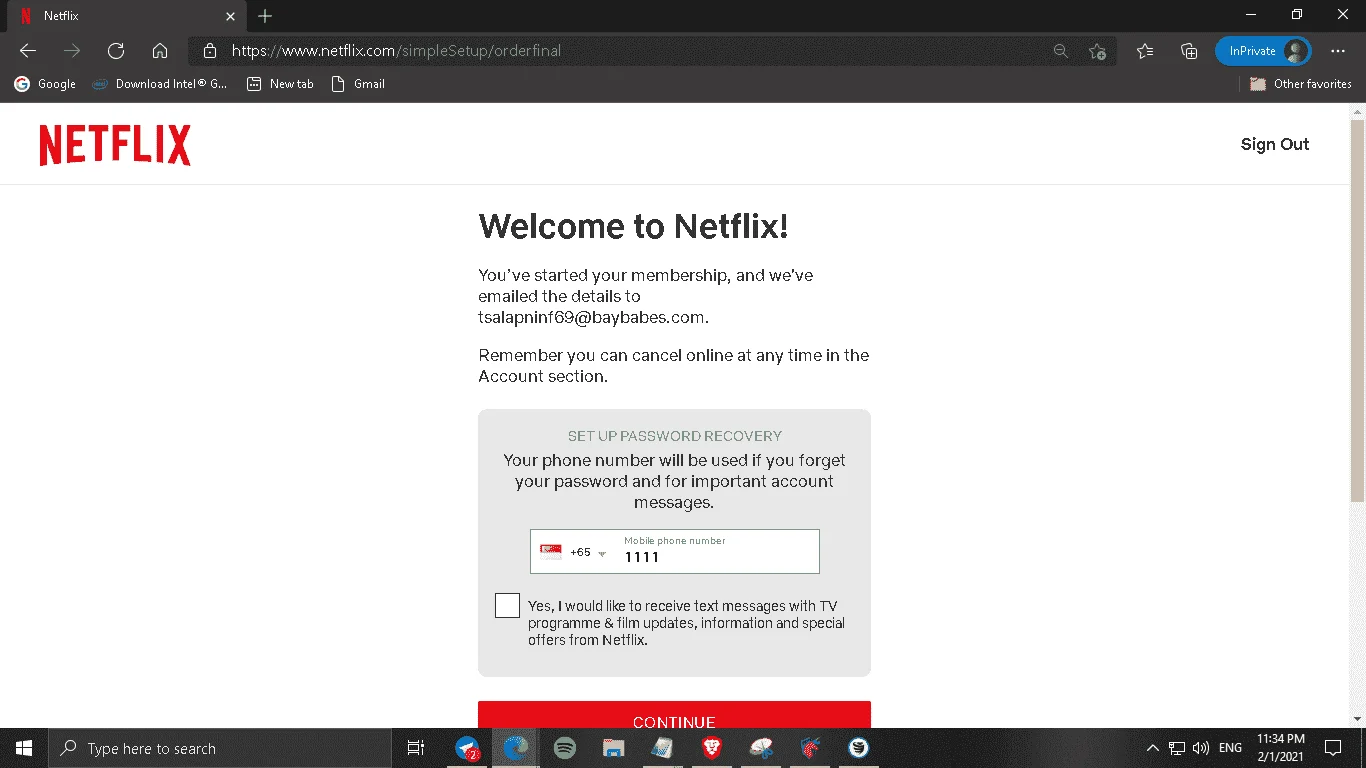1366x768 pixels.
Task: Open the browser home page
Action: tap(160, 51)
